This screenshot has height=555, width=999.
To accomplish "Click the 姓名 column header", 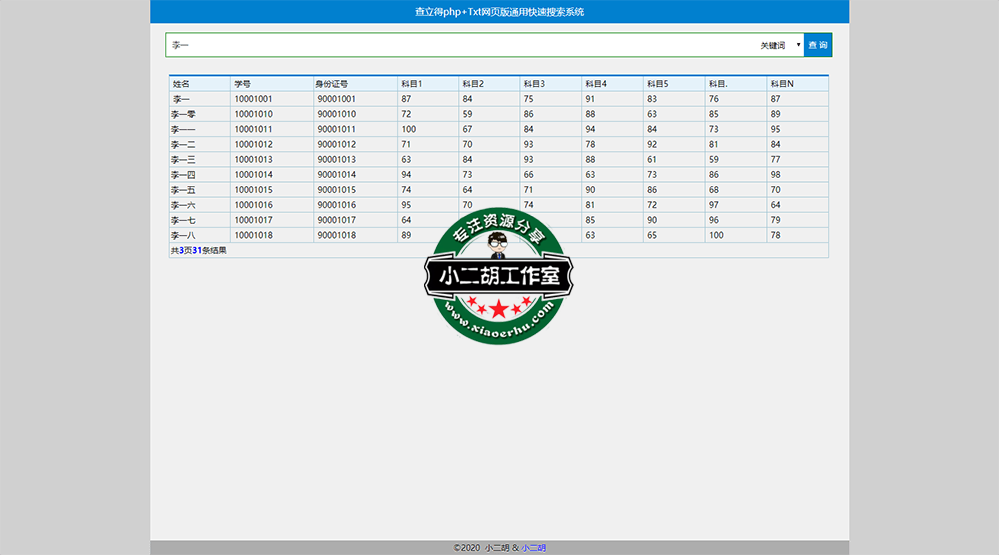I will click(x=181, y=84).
